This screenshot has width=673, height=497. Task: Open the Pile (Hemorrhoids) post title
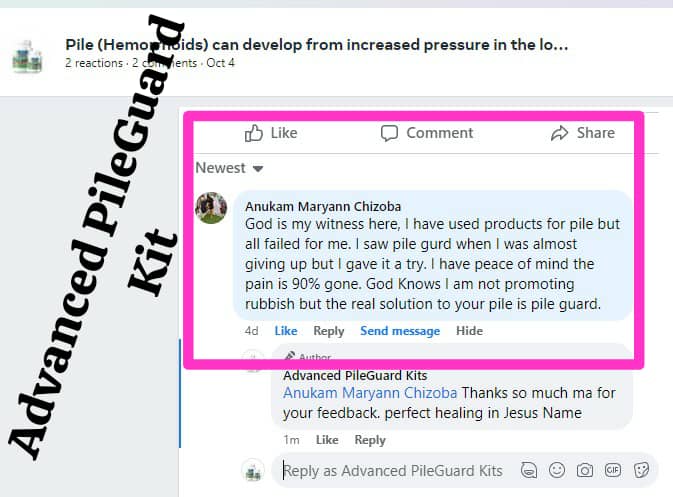pos(316,45)
